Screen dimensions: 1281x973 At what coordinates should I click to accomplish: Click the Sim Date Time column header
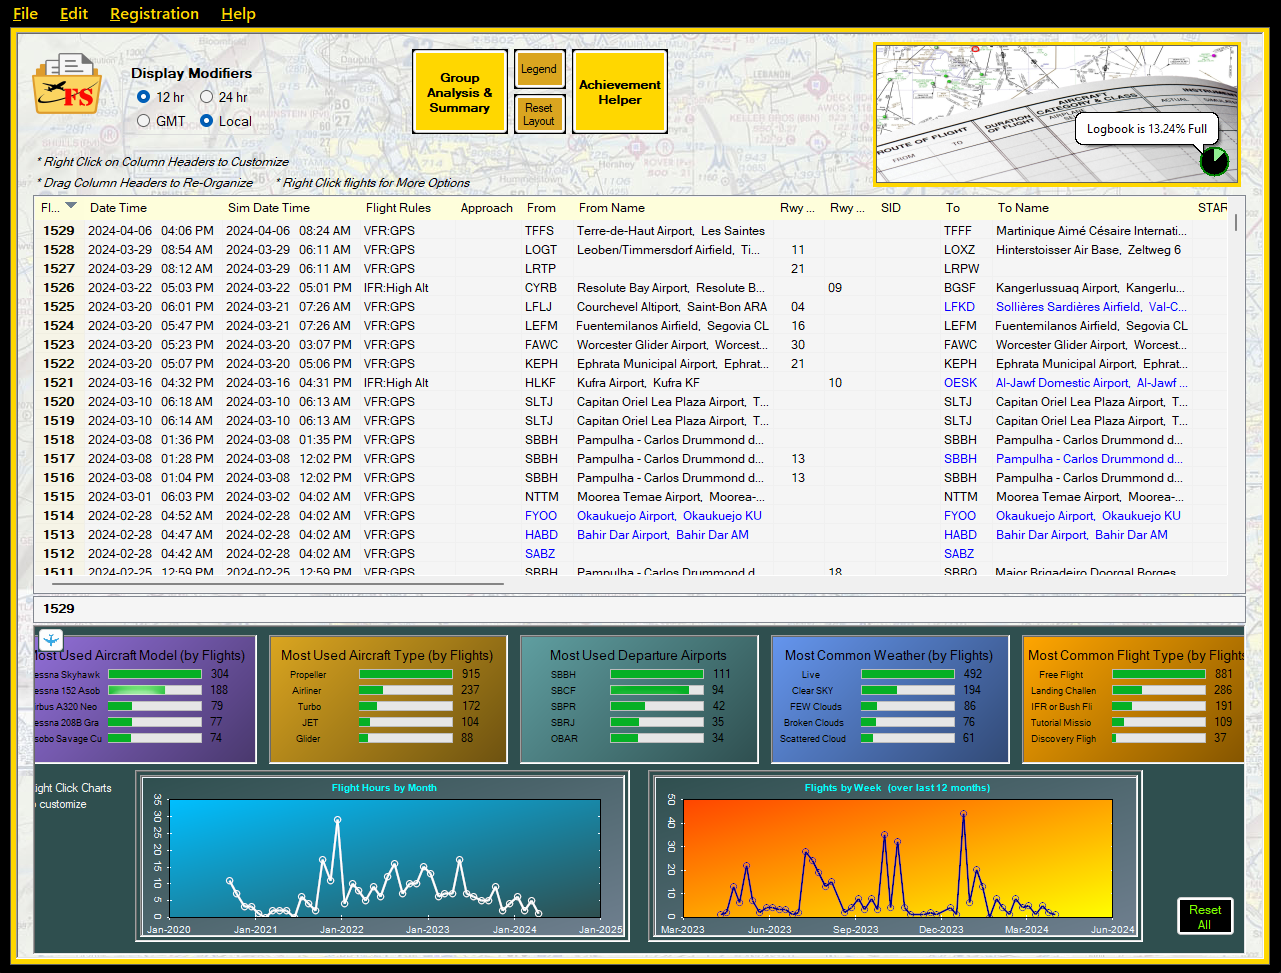coord(269,208)
